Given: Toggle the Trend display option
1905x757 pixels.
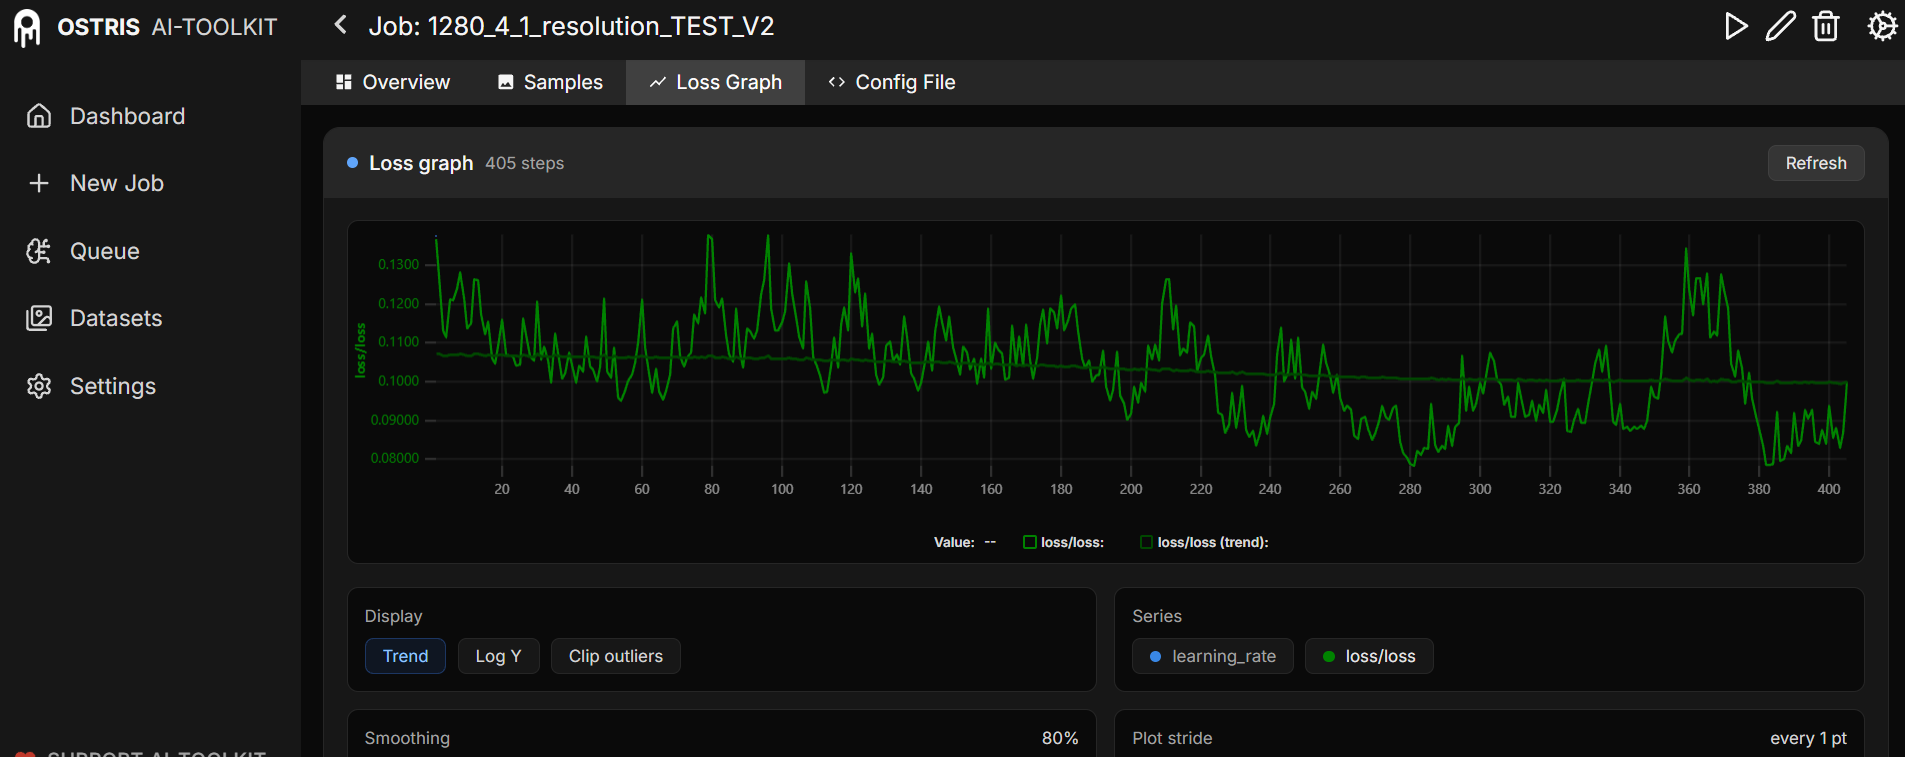Looking at the screenshot, I should 405,656.
